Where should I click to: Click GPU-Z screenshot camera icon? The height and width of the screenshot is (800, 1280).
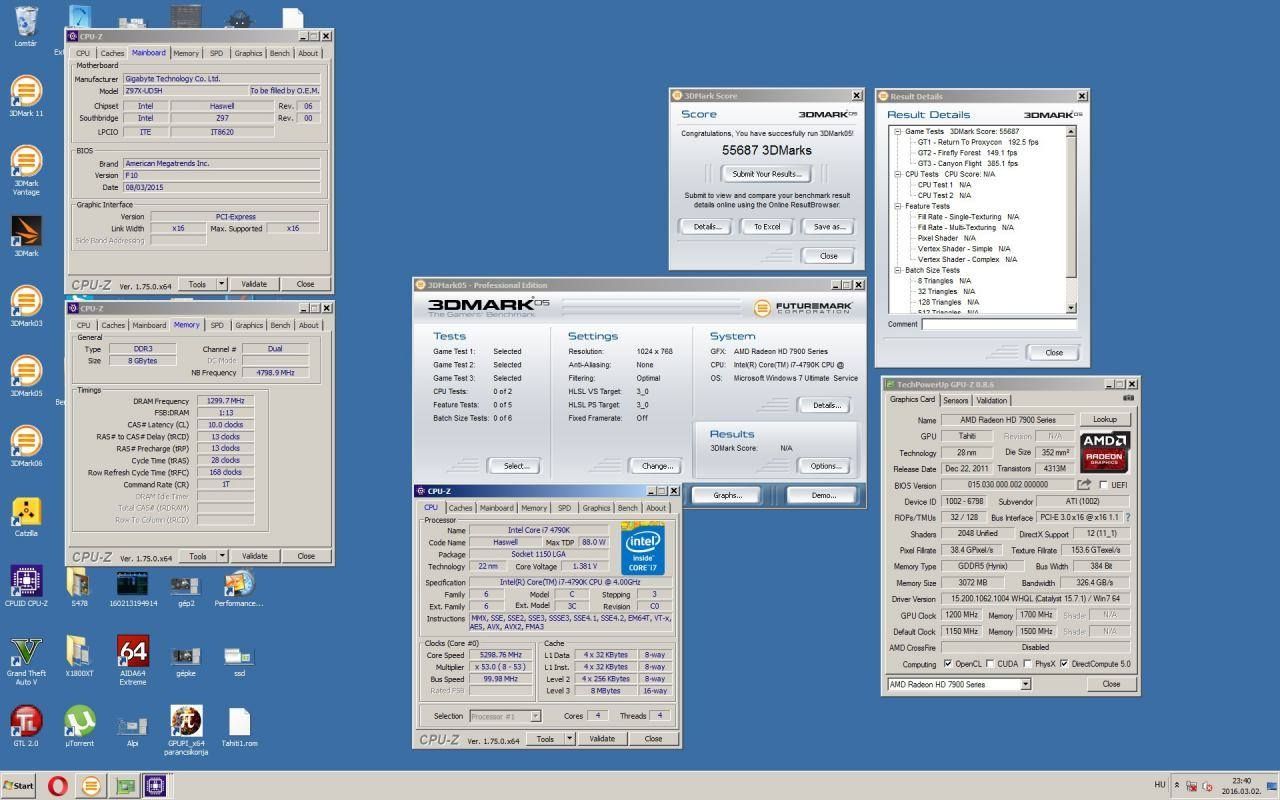[1128, 398]
